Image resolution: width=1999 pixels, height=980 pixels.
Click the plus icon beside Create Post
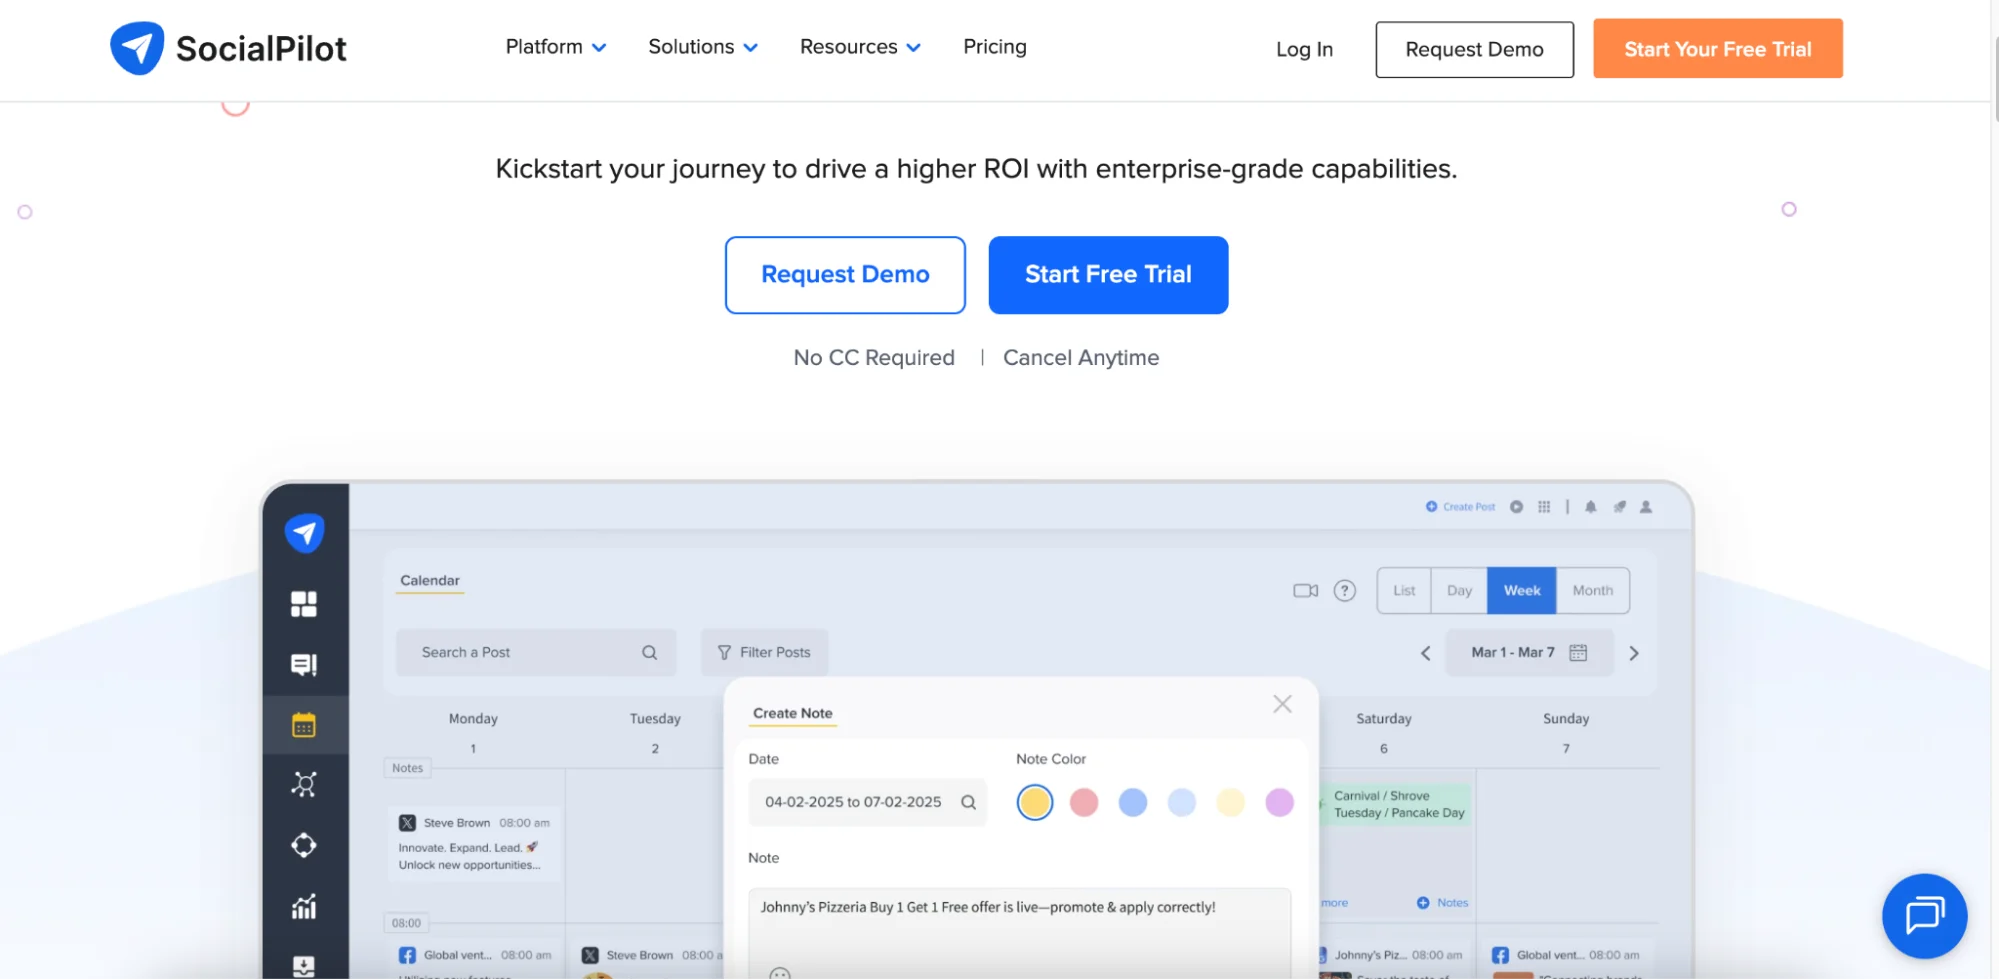[x=1432, y=507]
